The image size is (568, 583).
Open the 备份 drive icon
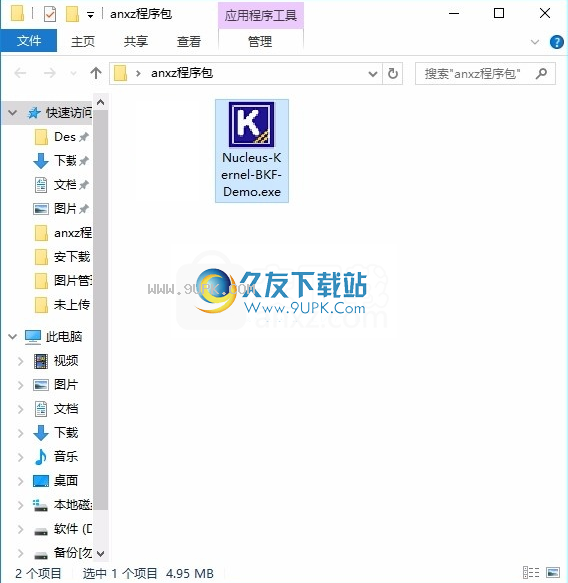point(41,555)
